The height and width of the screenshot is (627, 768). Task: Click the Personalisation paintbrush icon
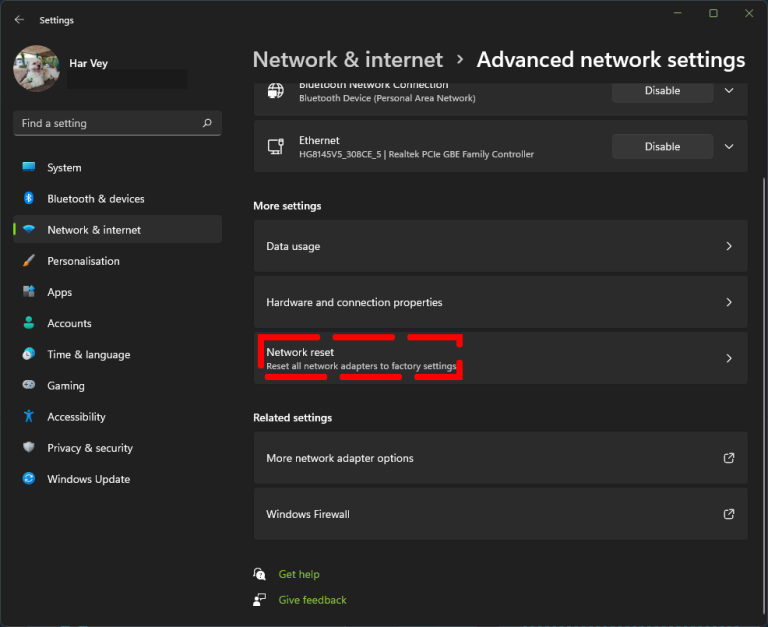[x=29, y=261]
